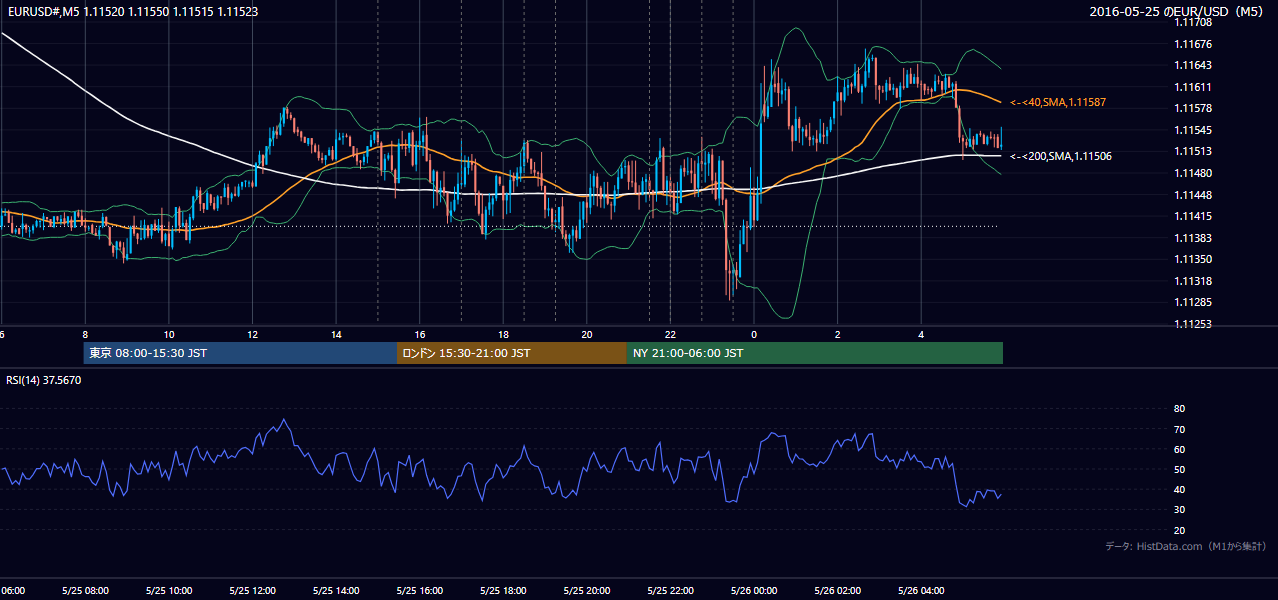
Task: Click the 5/26 04:00 date axis label
Action: coord(921,591)
